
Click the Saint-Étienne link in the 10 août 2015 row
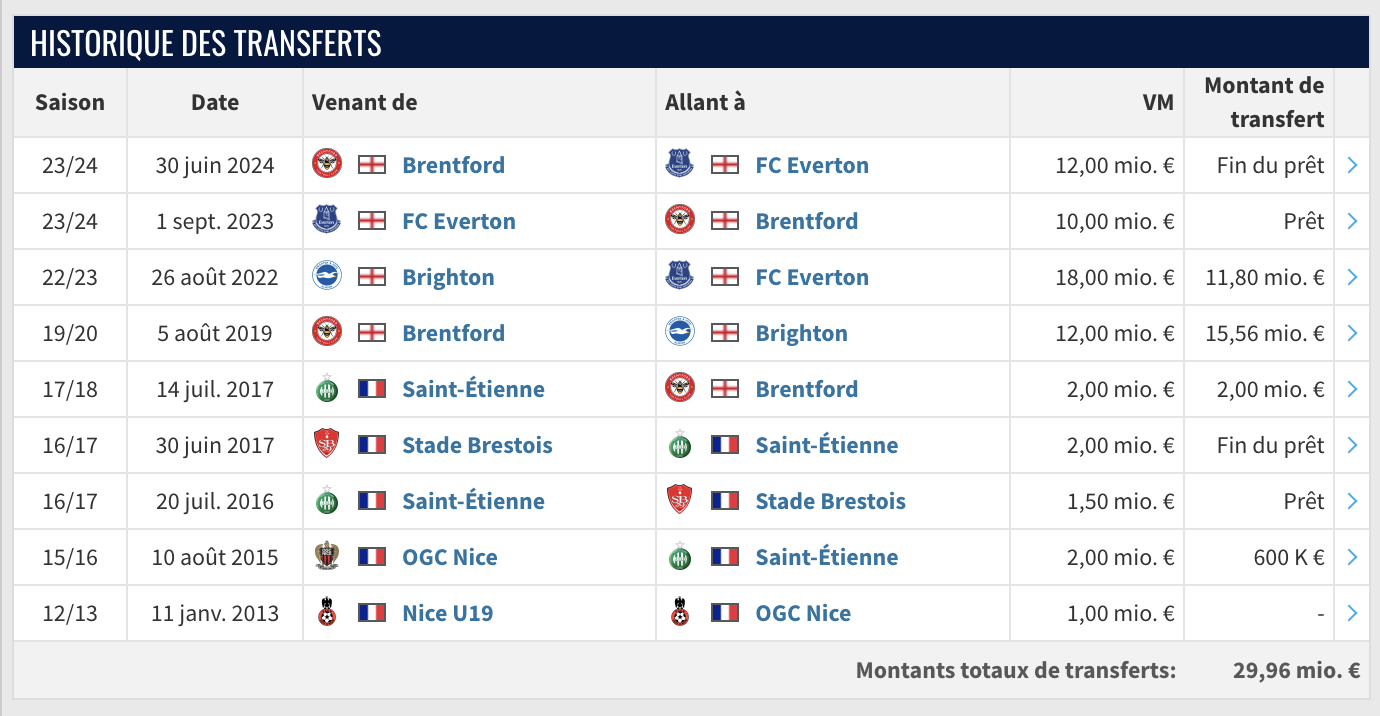(826, 557)
